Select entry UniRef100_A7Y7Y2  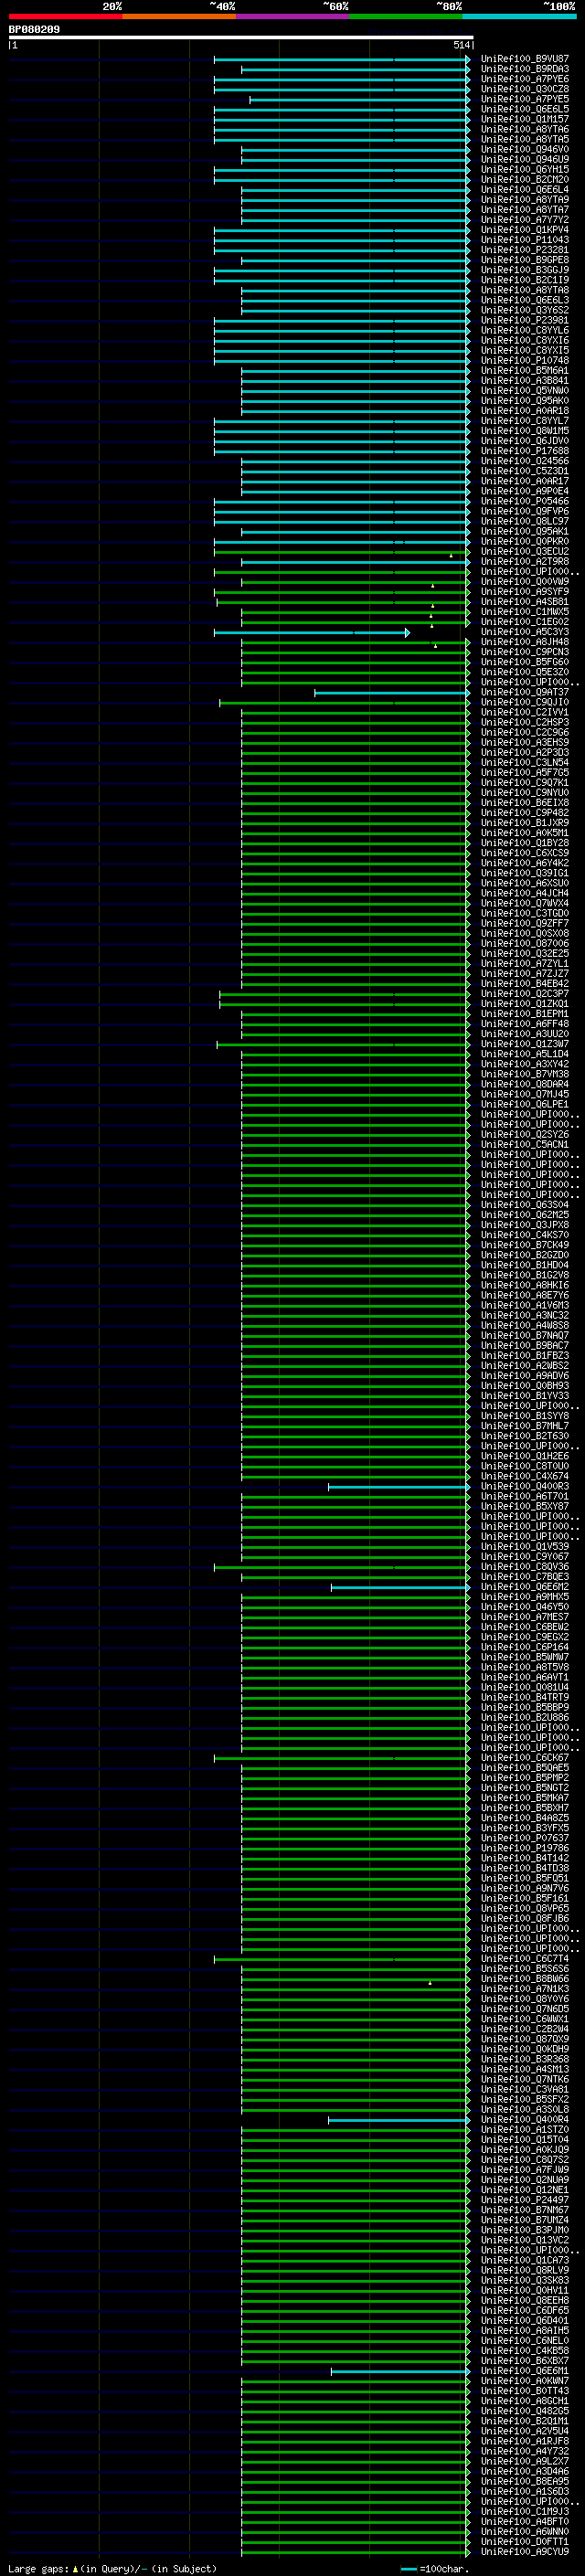tap(525, 220)
